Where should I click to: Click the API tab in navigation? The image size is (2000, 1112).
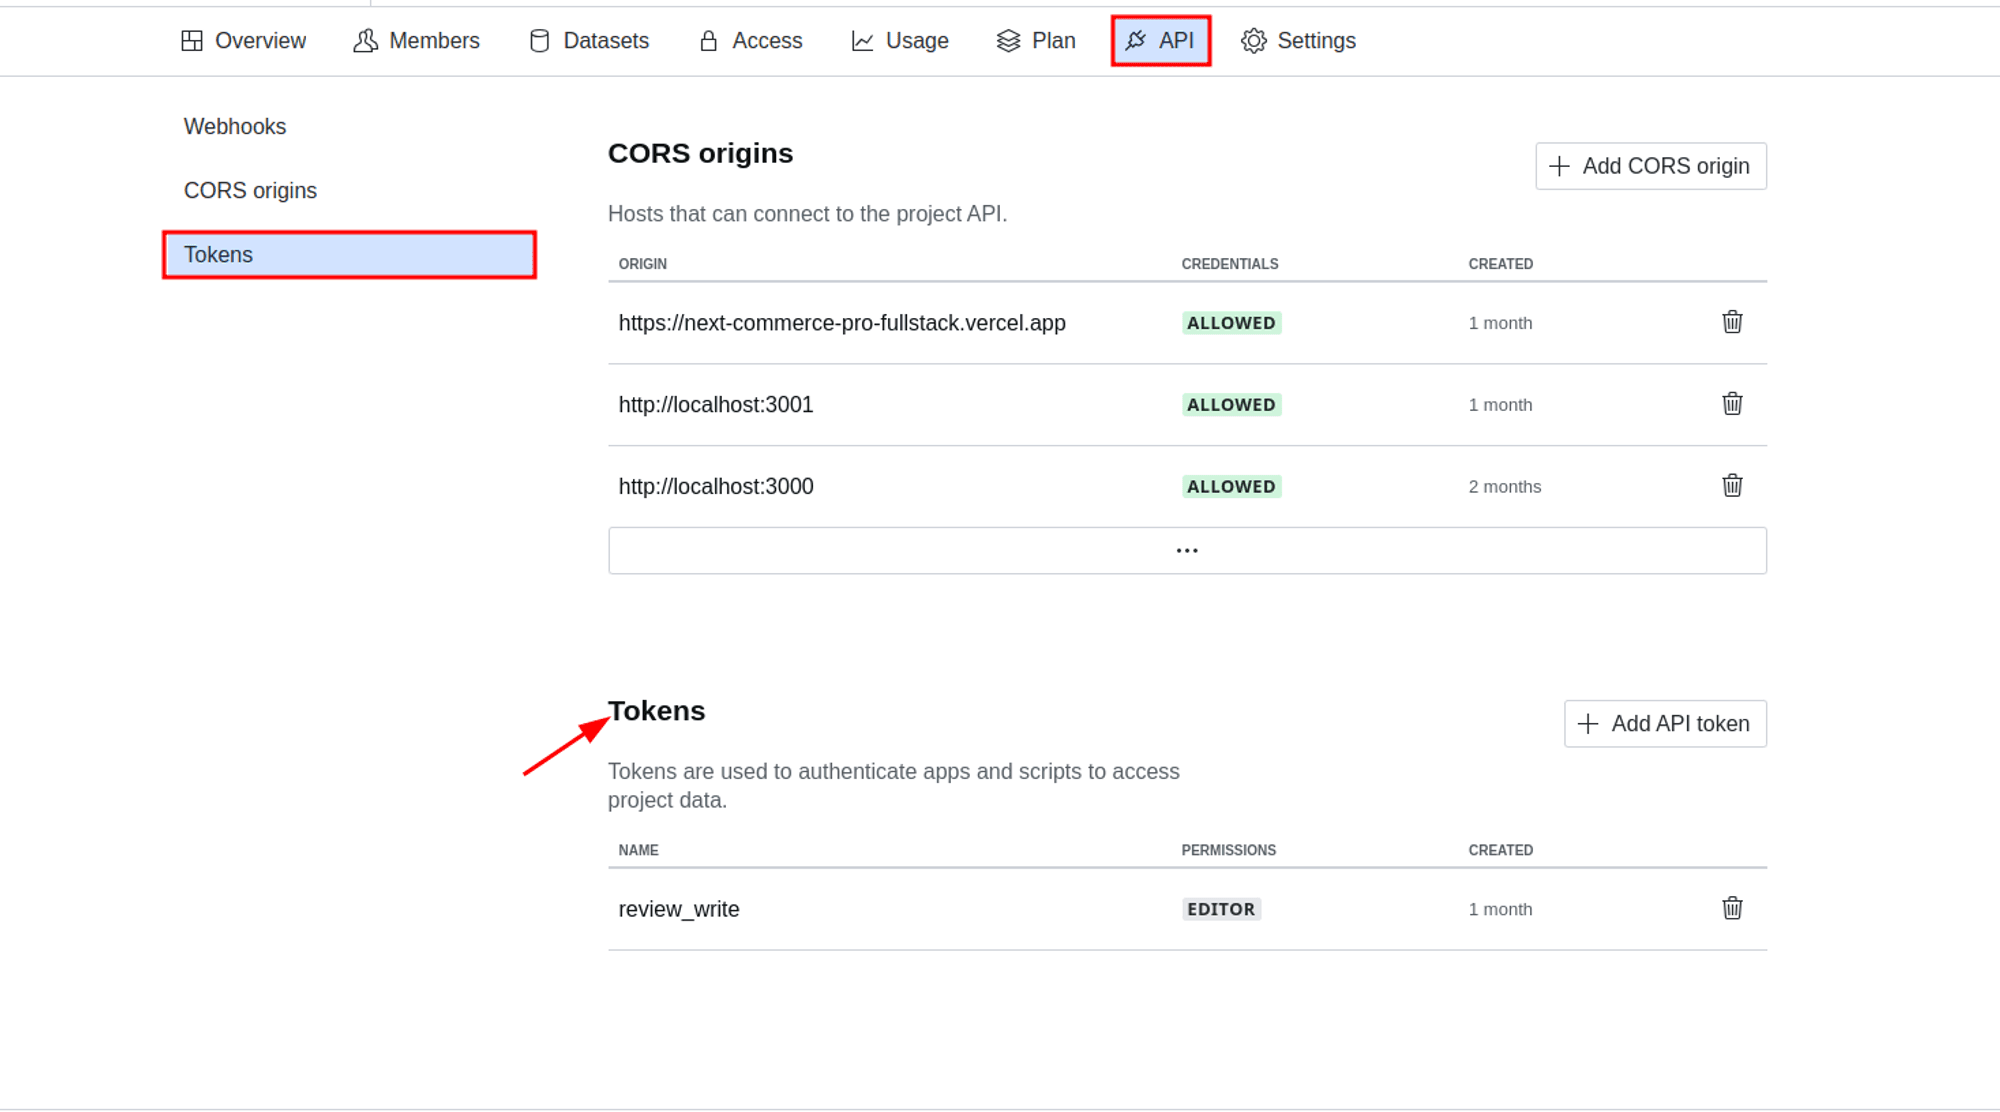pyautogui.click(x=1161, y=40)
